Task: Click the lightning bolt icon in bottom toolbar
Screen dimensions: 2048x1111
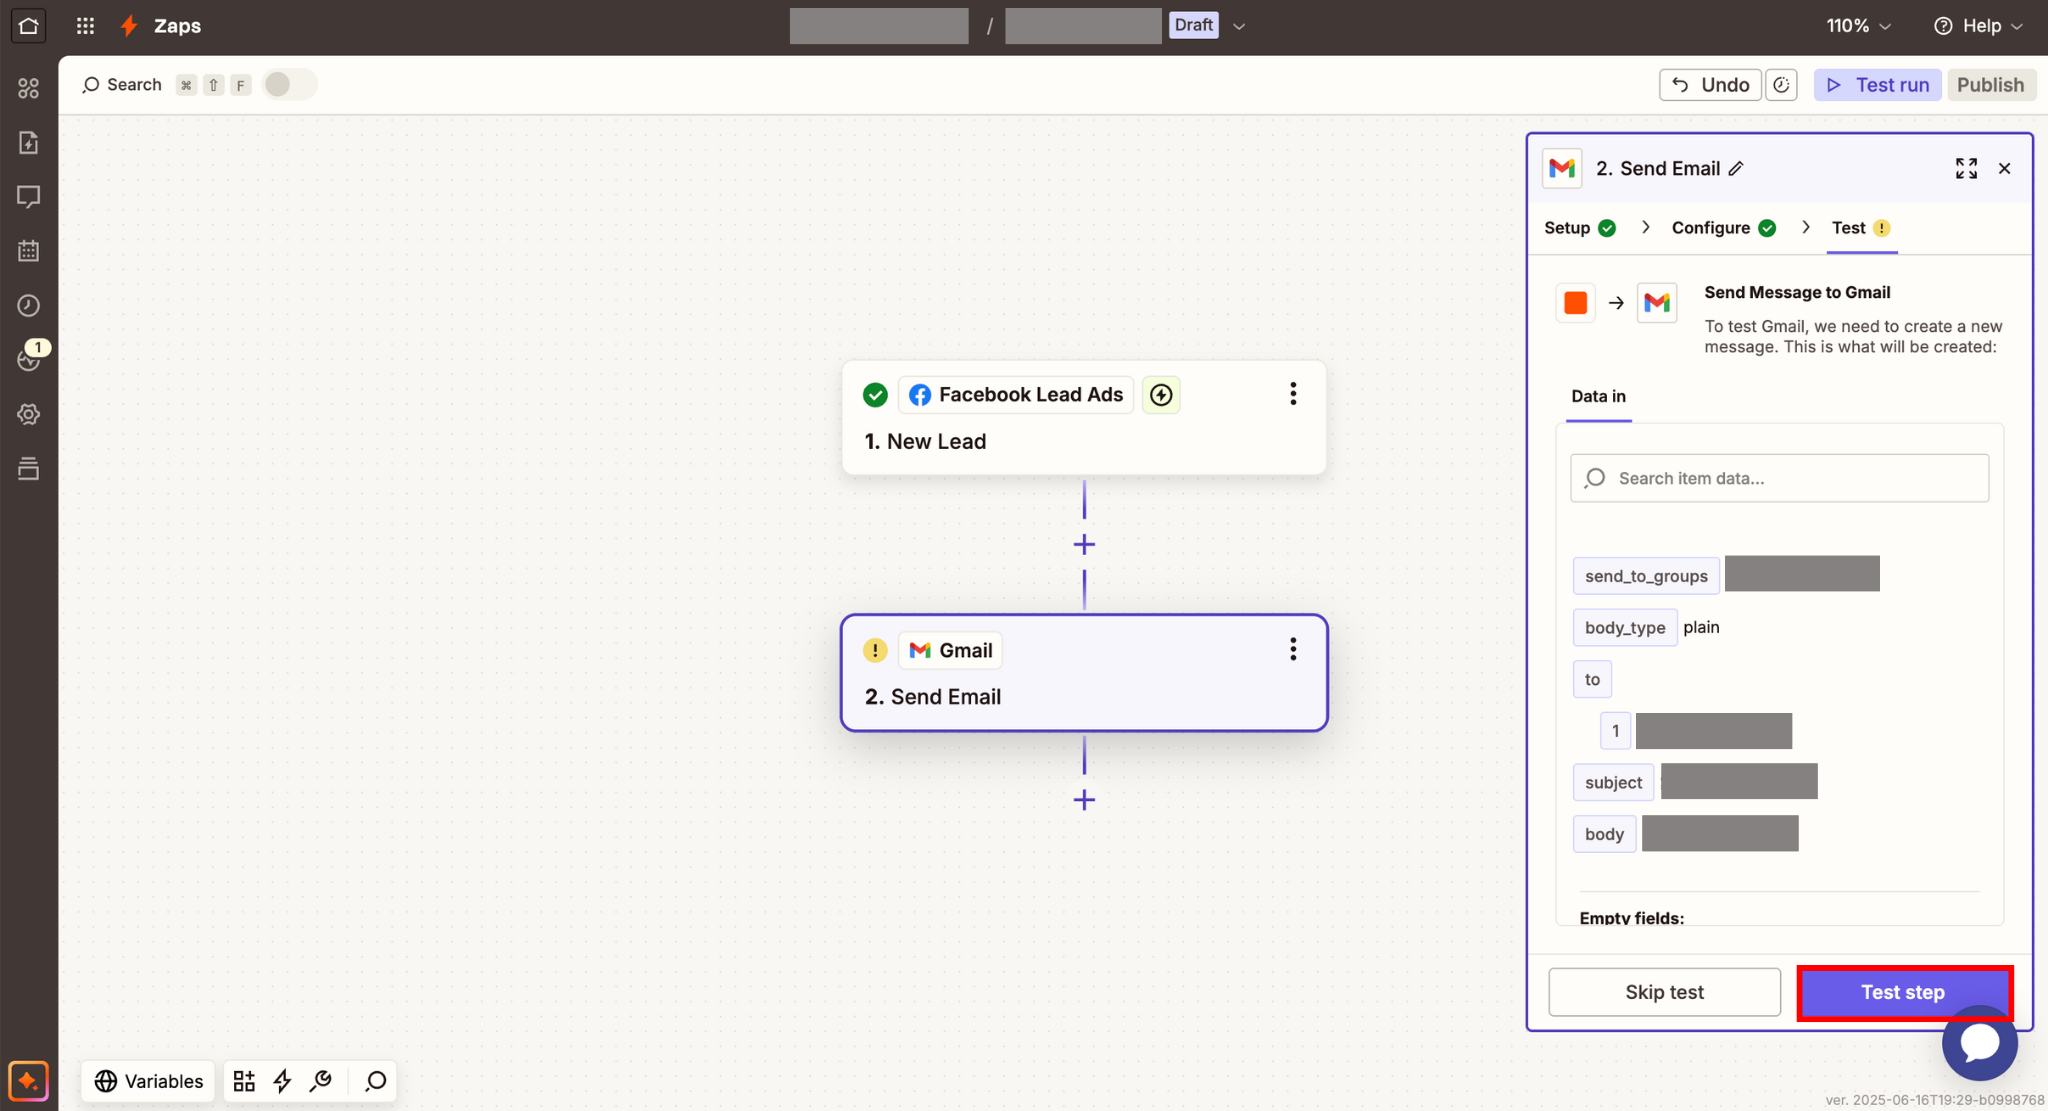Action: [x=282, y=1081]
